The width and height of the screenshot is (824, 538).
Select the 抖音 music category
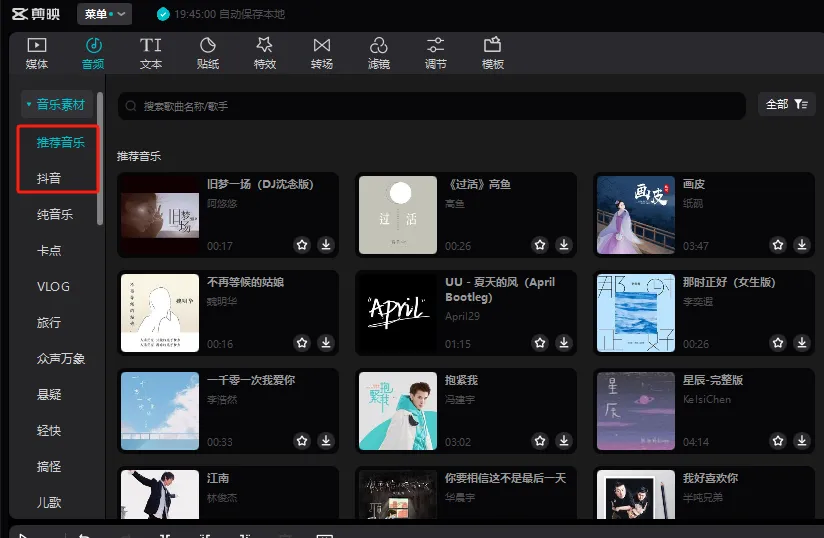pyautogui.click(x=49, y=178)
